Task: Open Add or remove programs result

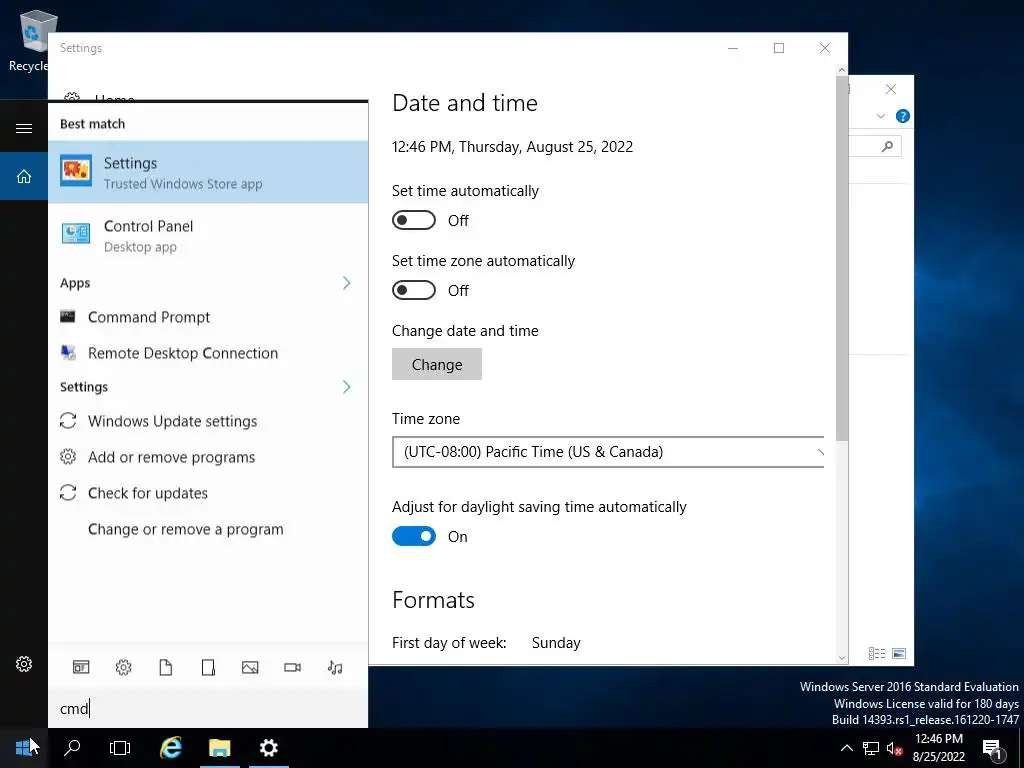Action: pyautogui.click(x=208, y=457)
